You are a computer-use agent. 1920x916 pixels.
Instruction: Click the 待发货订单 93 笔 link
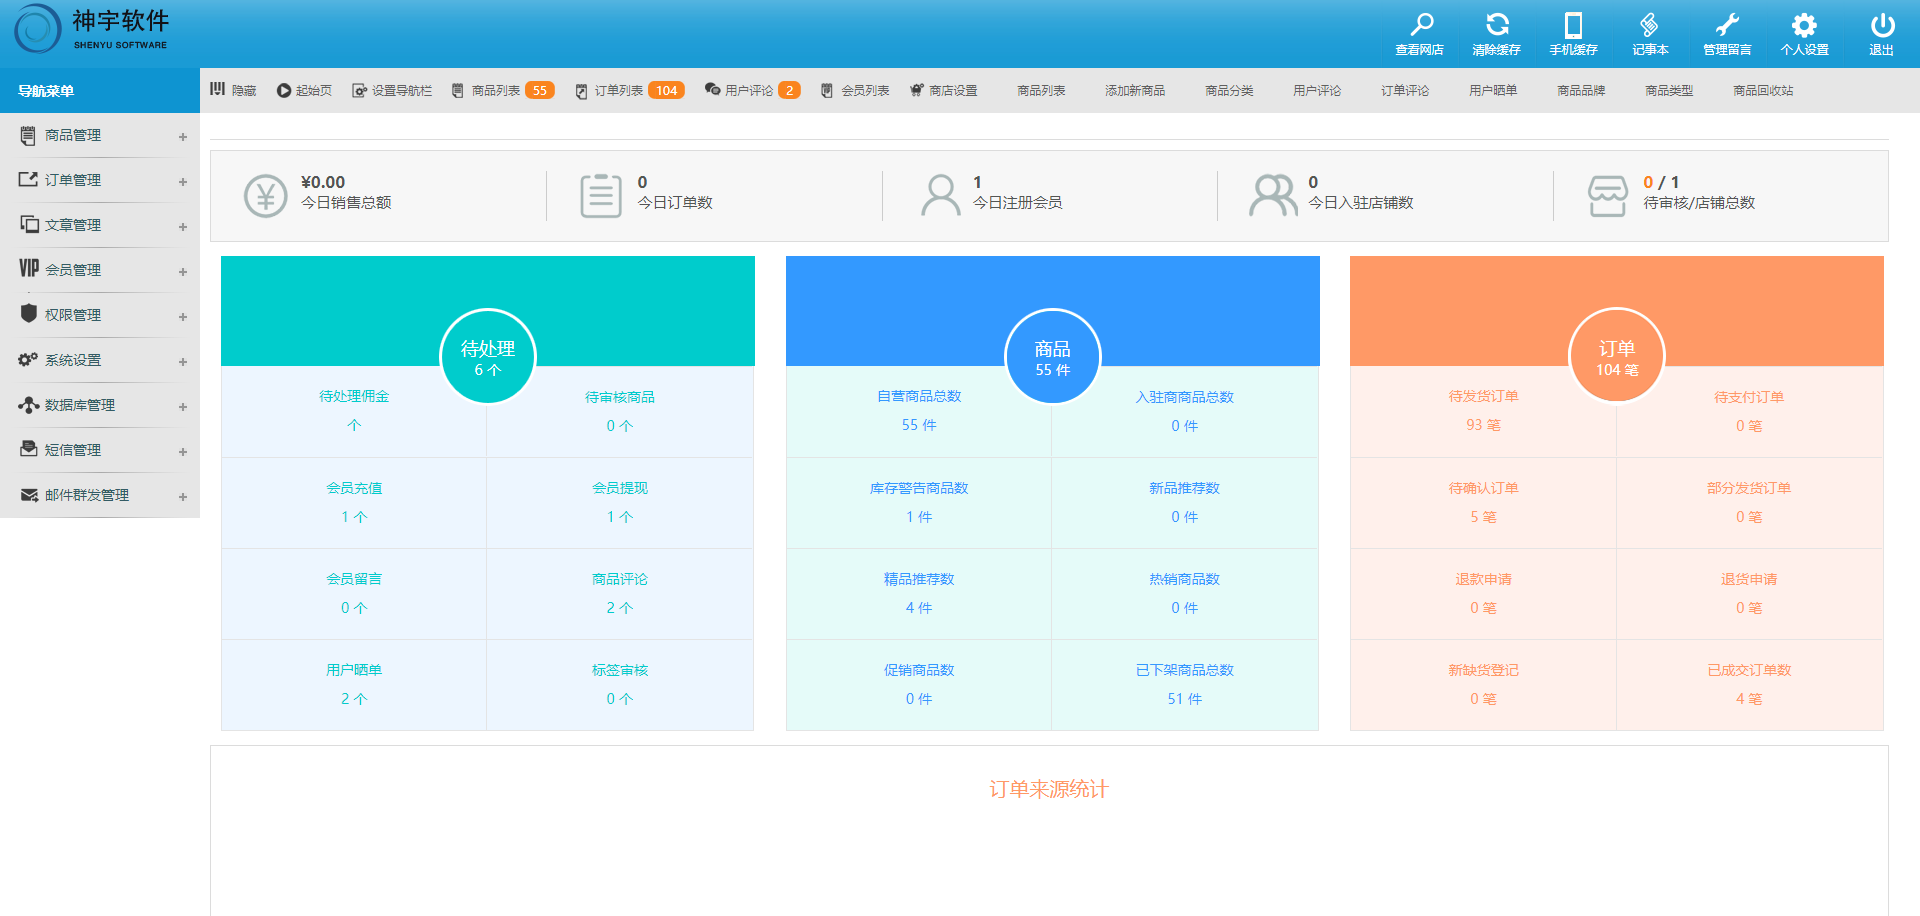[1483, 411]
